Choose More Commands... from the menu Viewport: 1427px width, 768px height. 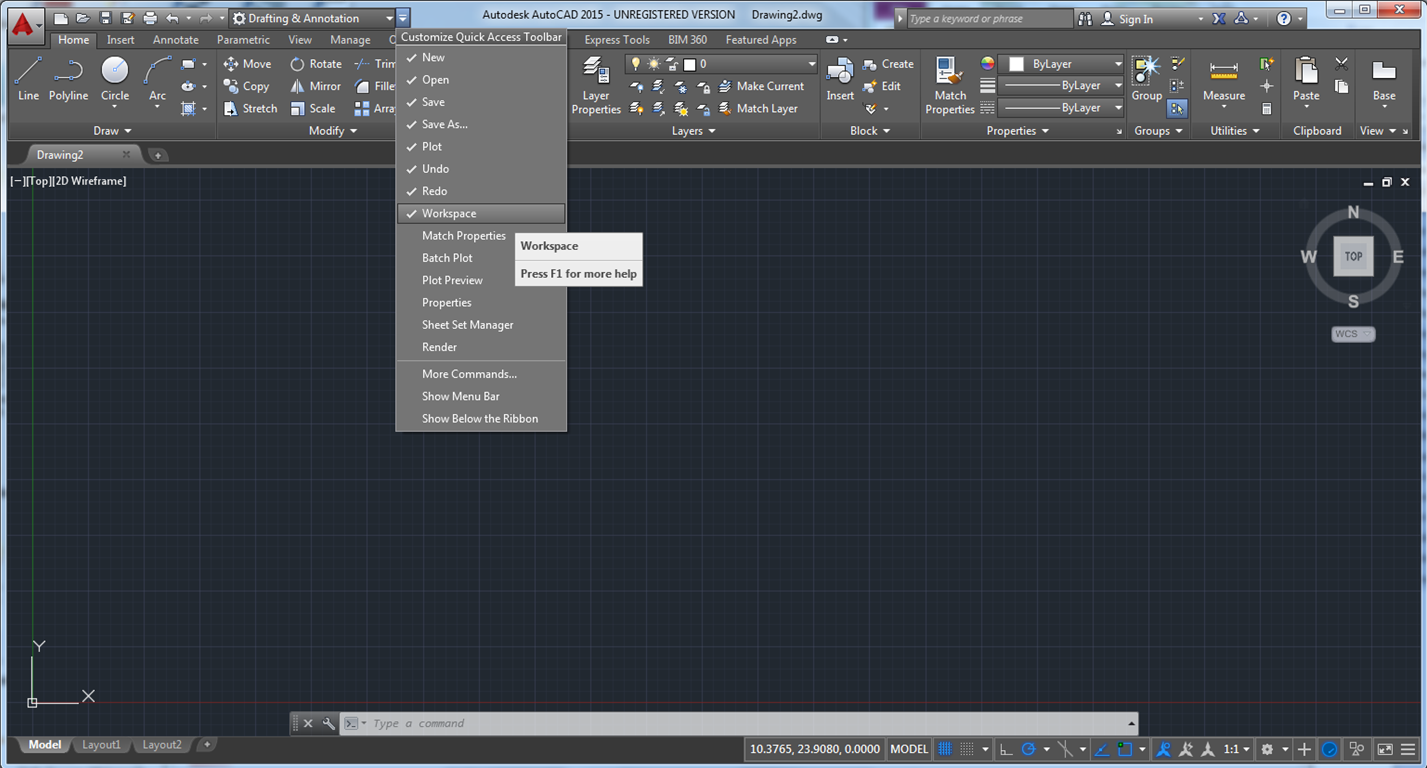(x=481, y=374)
